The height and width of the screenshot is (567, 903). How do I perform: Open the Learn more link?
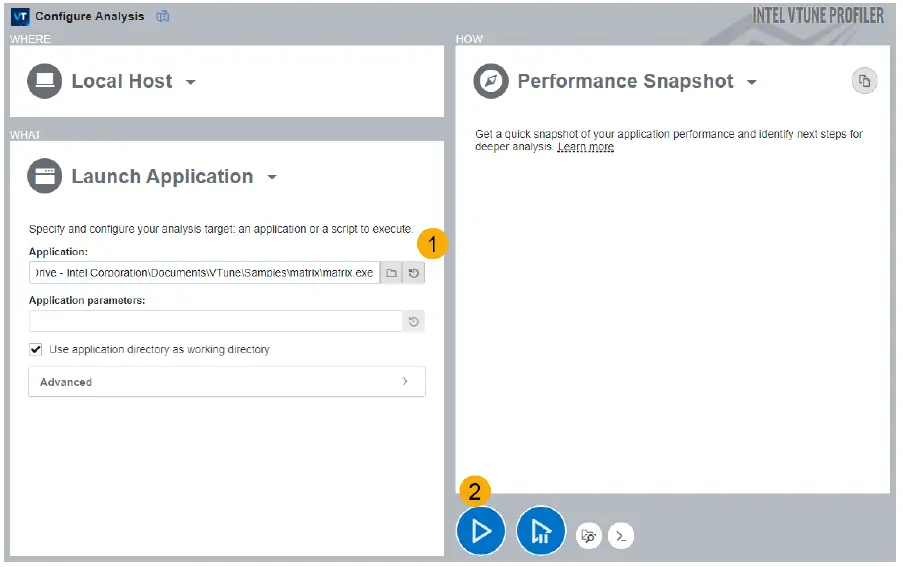tap(586, 147)
